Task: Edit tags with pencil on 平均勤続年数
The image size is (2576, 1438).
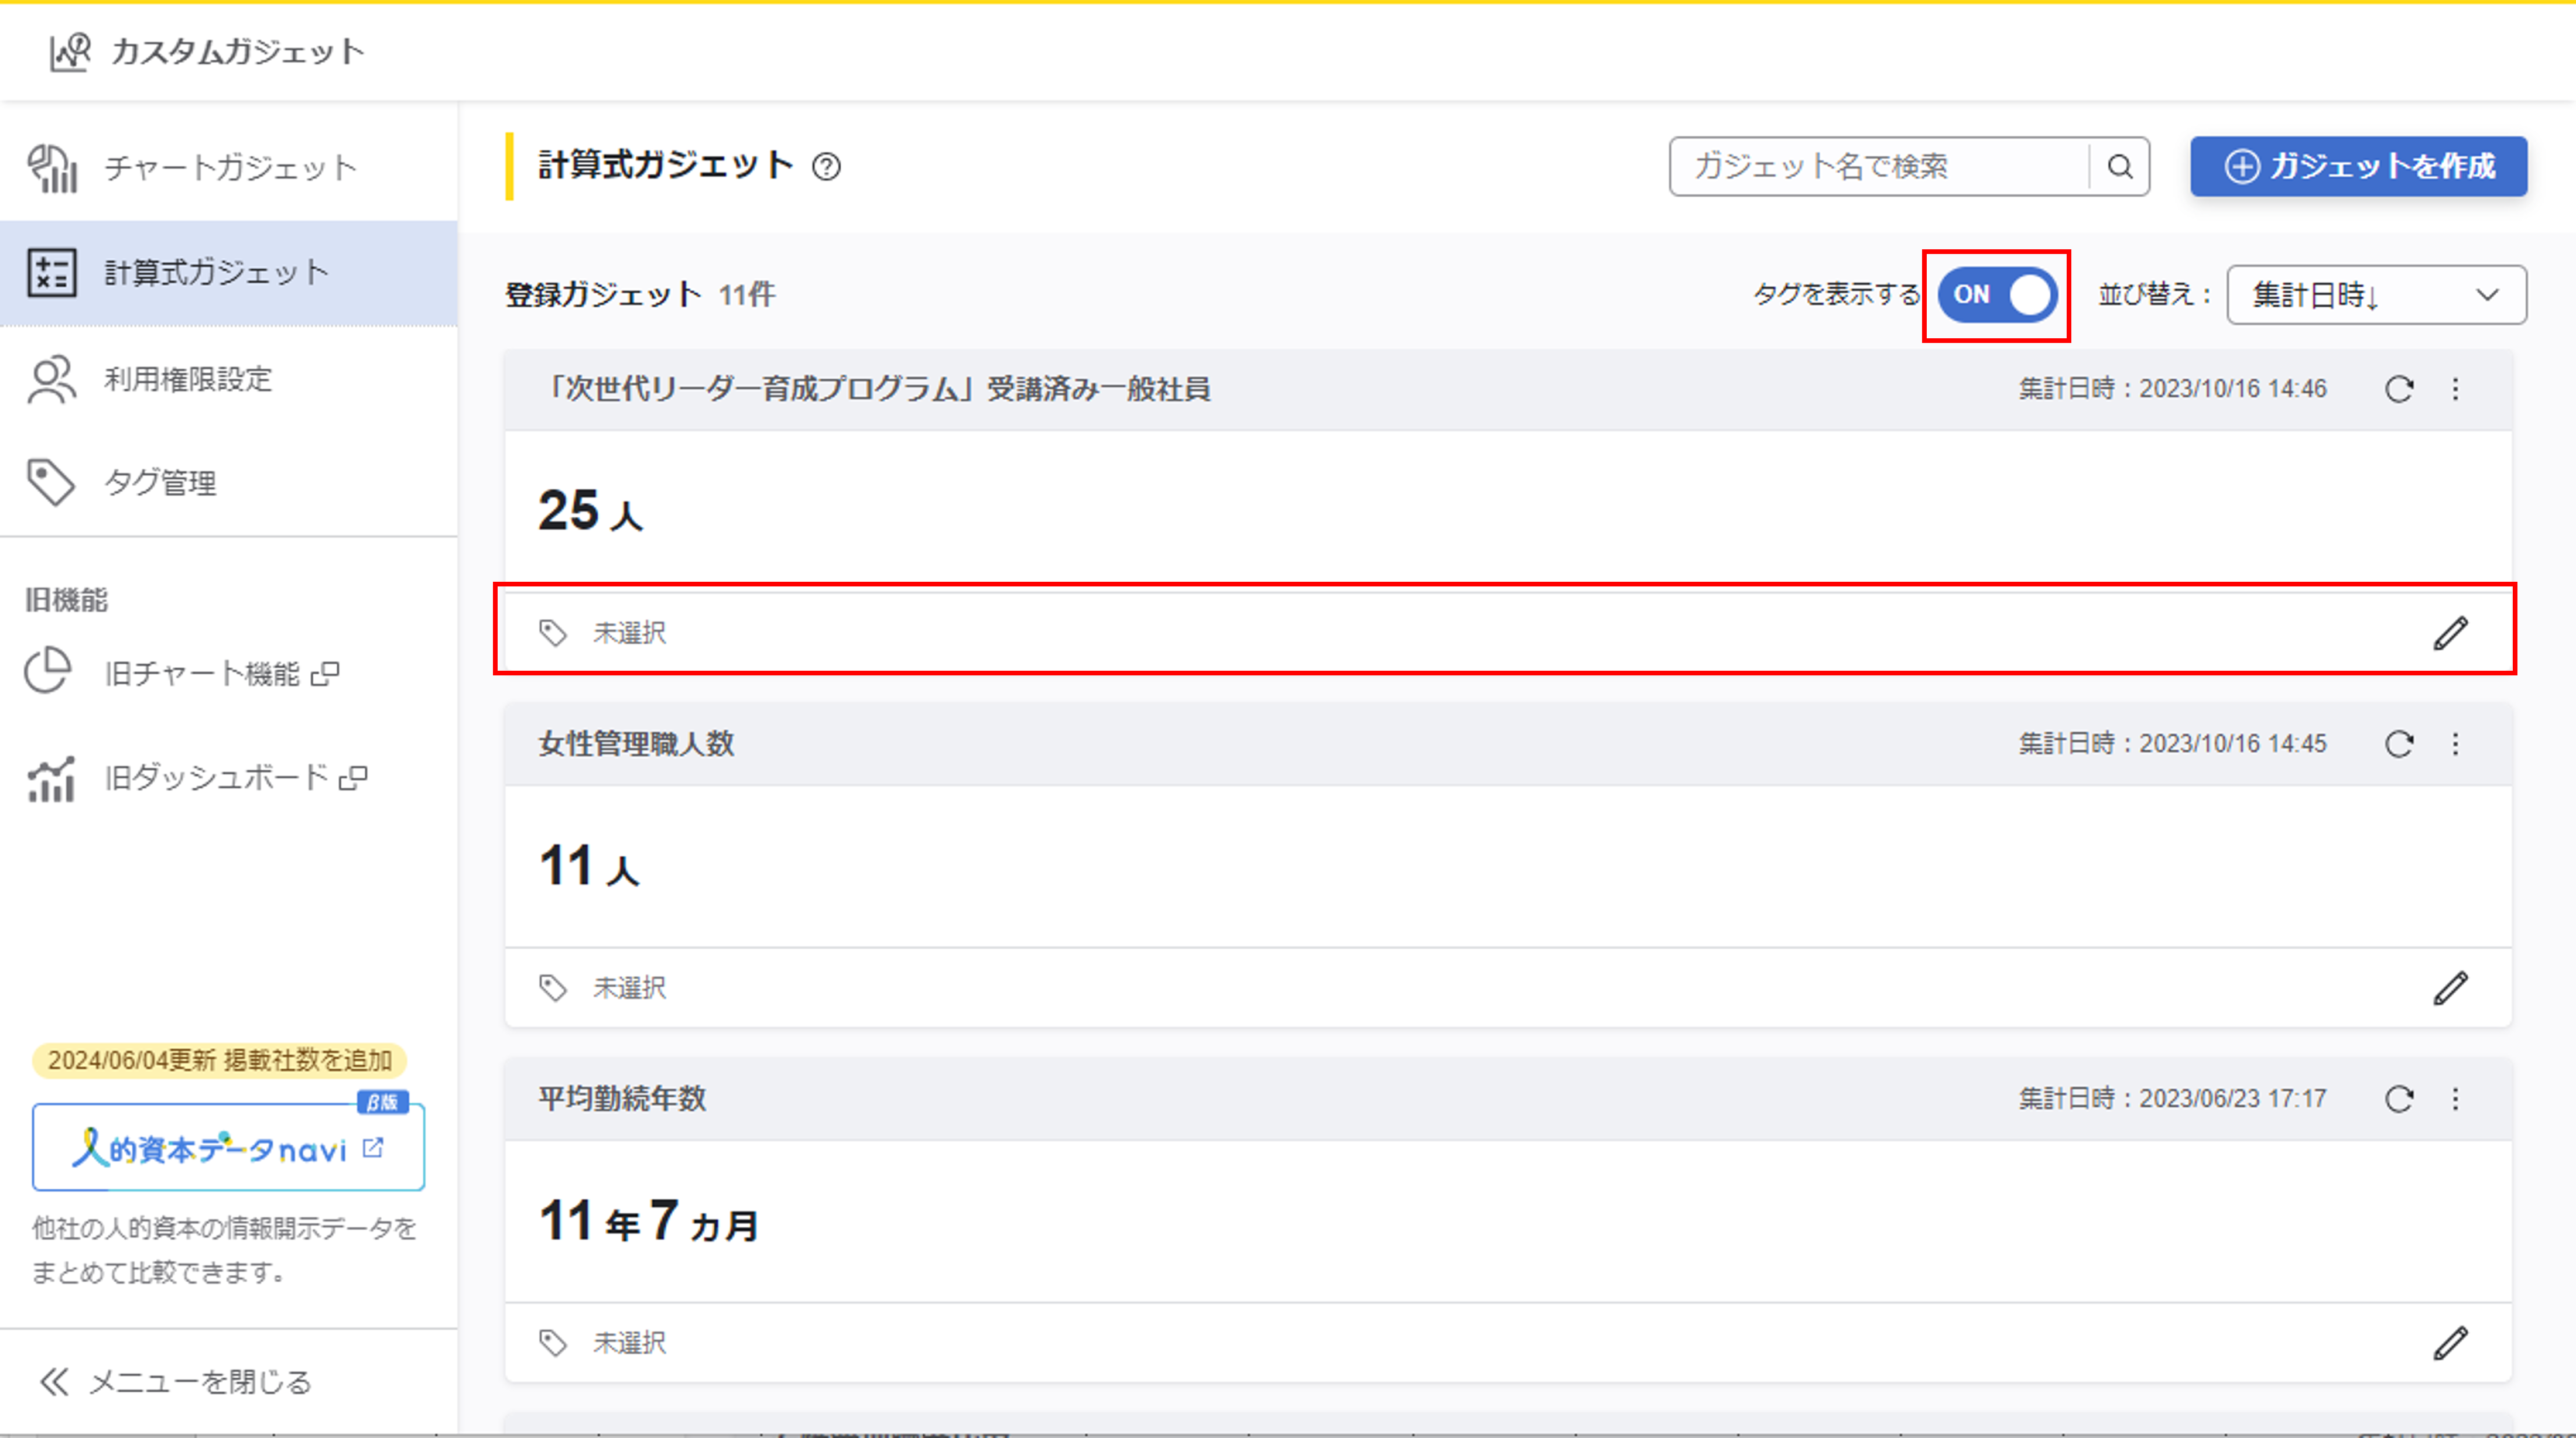Action: coord(2450,1343)
